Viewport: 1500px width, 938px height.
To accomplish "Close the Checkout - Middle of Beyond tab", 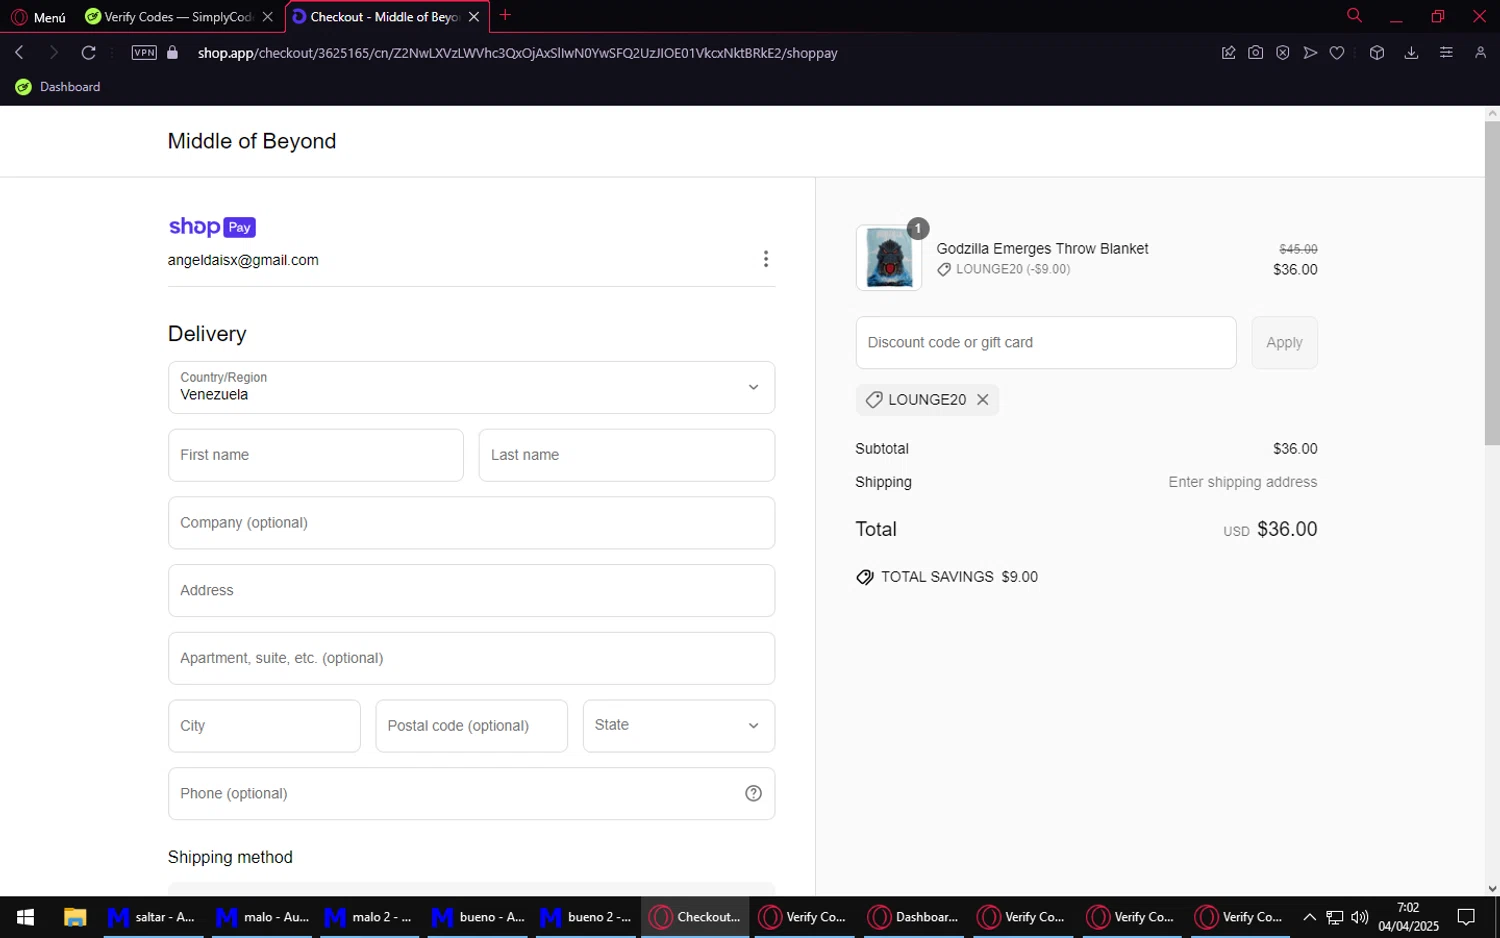I will (x=474, y=17).
